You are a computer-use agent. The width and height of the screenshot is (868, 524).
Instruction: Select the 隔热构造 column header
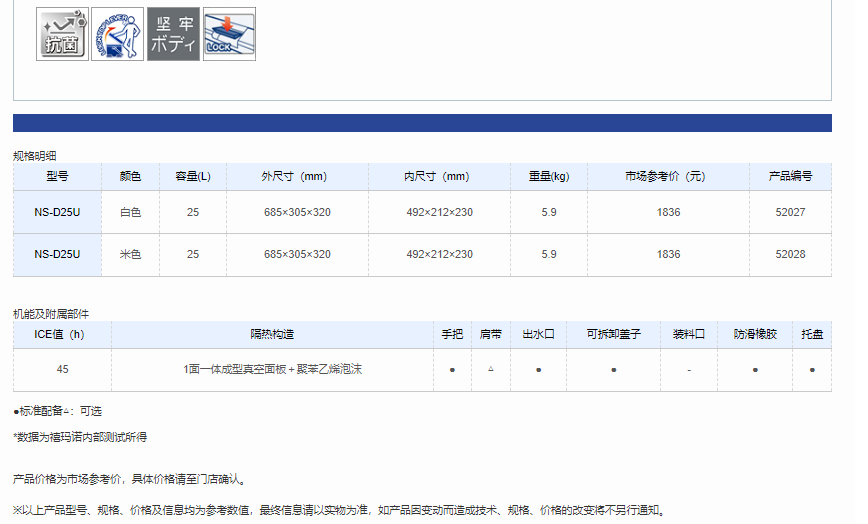pos(272,335)
